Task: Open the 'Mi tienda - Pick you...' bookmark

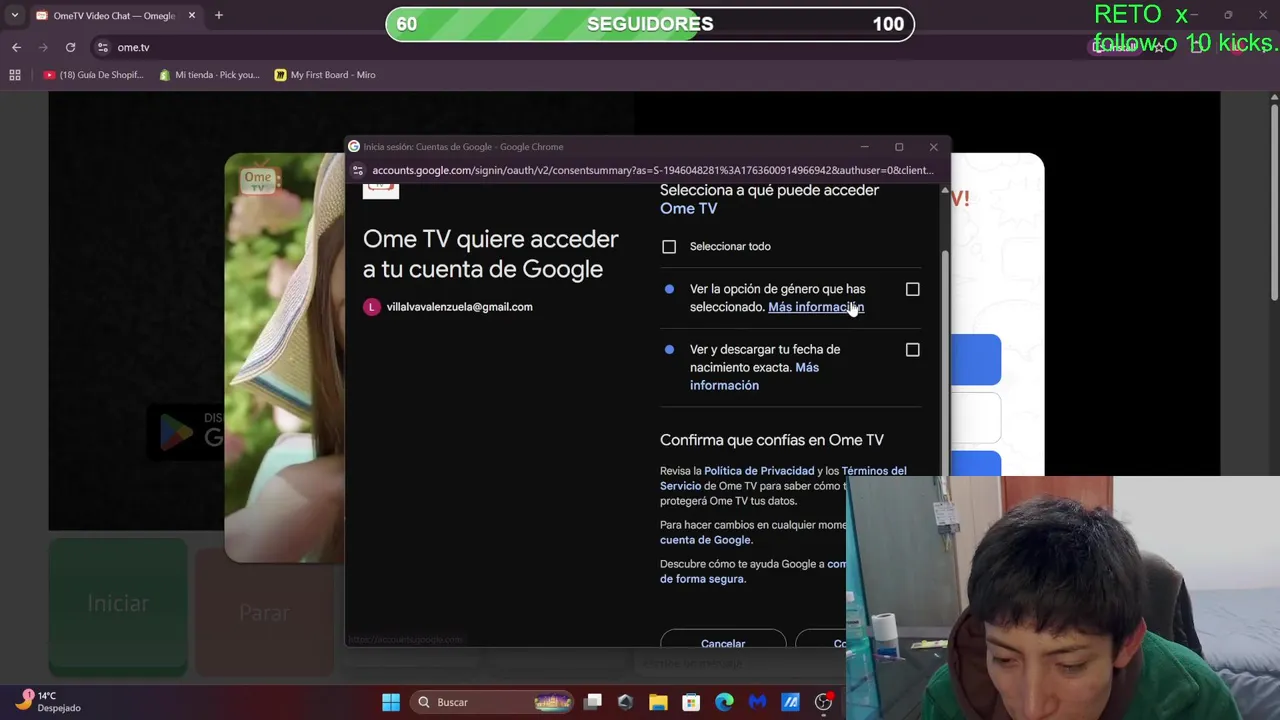Action: (x=210, y=75)
